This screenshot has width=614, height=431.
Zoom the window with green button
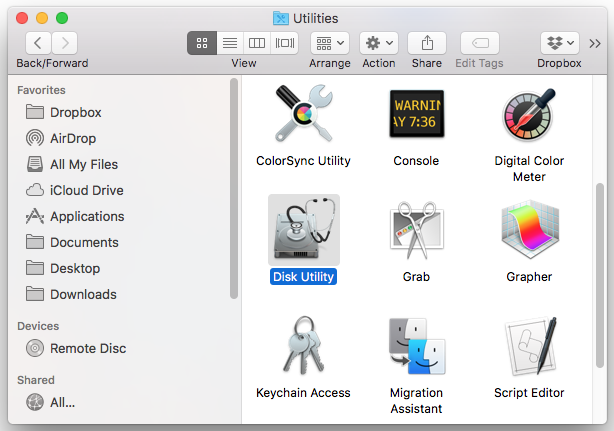tap(62, 18)
